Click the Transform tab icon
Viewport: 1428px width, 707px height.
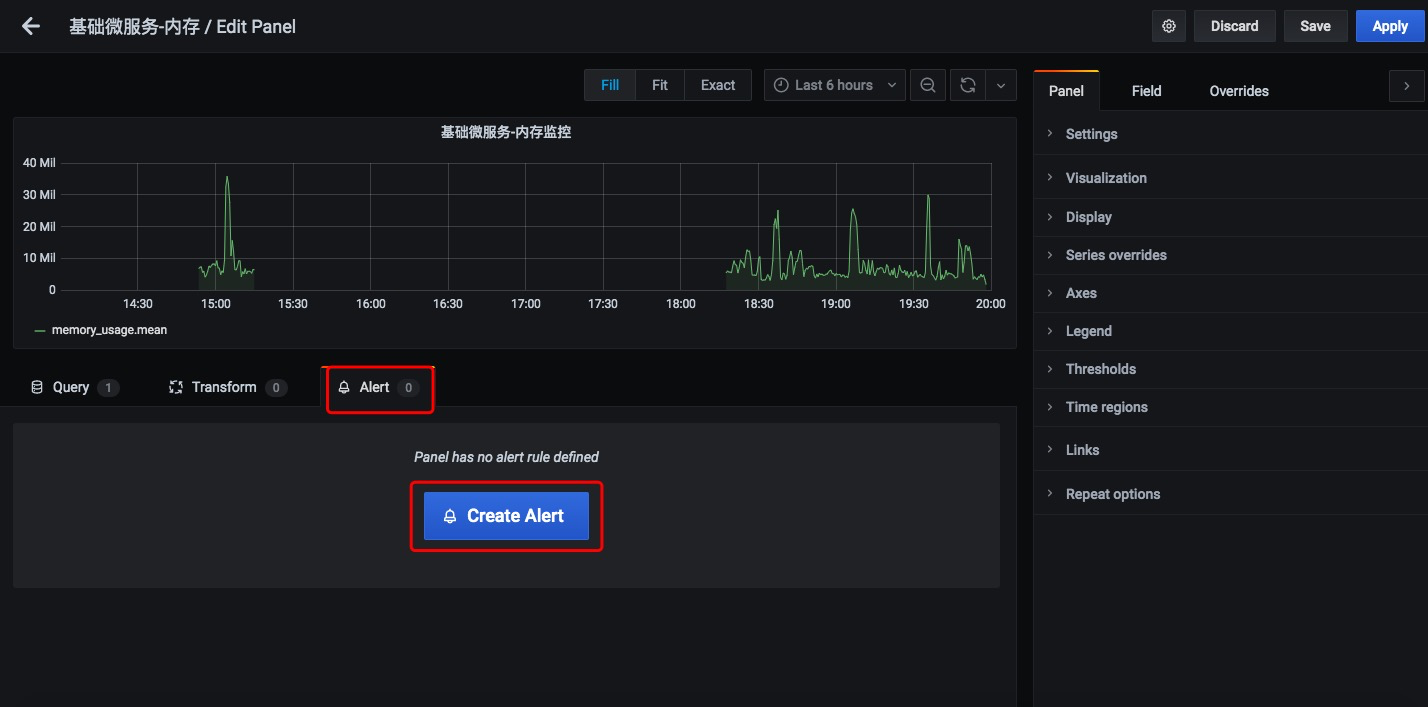click(x=176, y=387)
